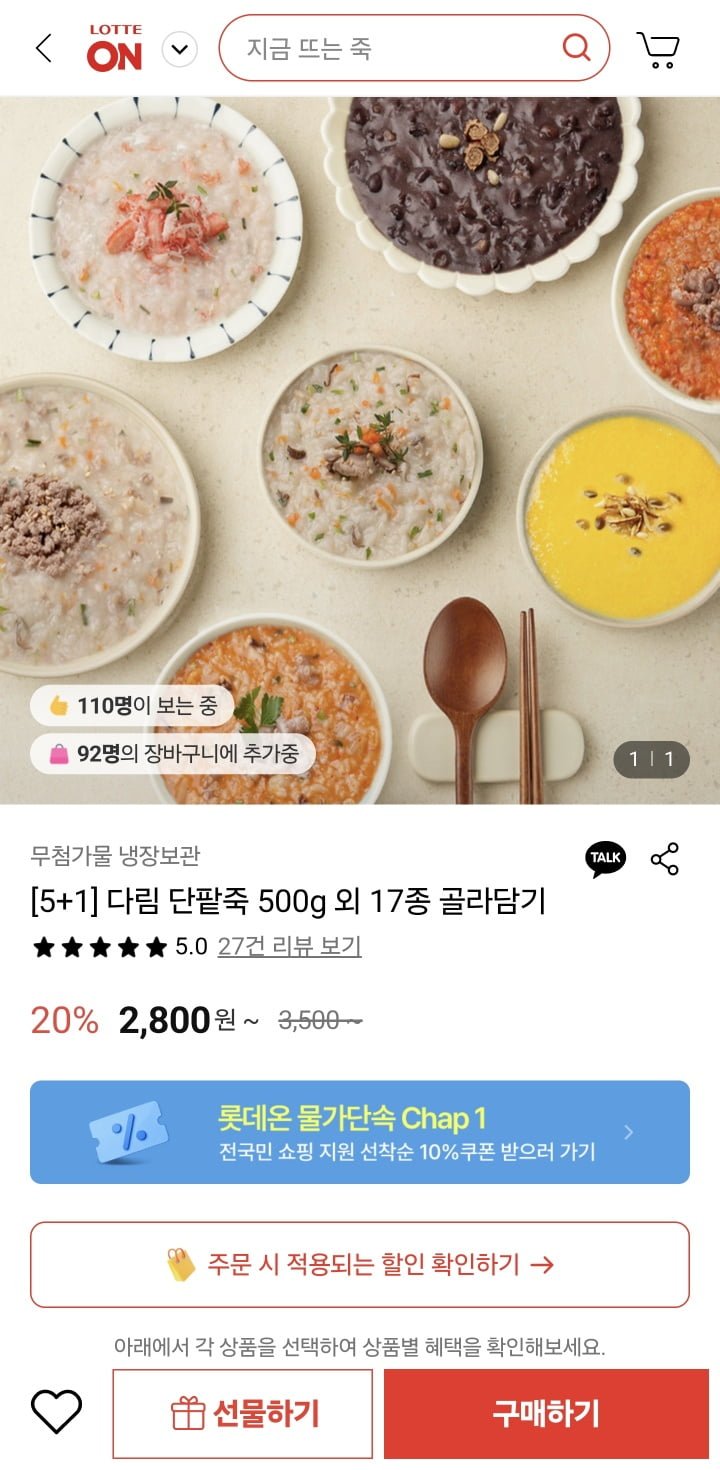
Task: Open the 27건 리뷰 보기 link
Action: pos(289,946)
